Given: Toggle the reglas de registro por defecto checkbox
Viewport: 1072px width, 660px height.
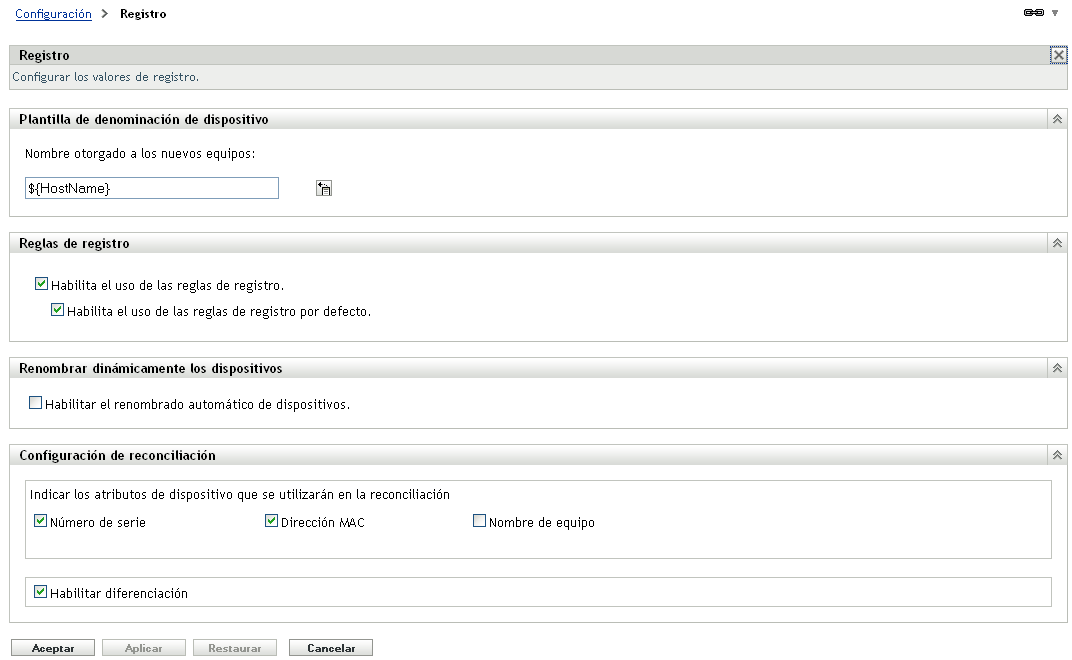Looking at the screenshot, I should [x=57, y=310].
